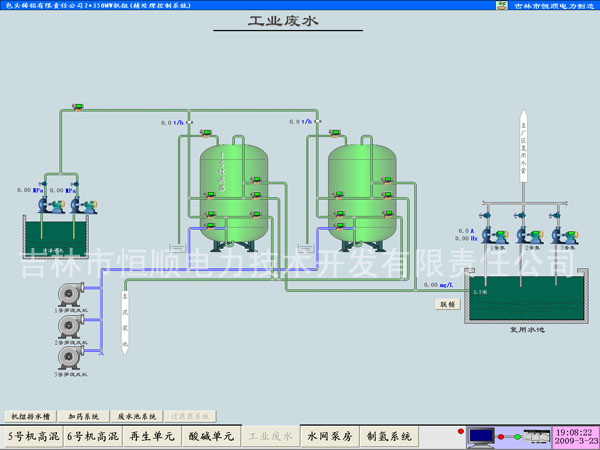Select the 2号罗茨风机 blower icon
600x450 pixels.
coord(68,327)
